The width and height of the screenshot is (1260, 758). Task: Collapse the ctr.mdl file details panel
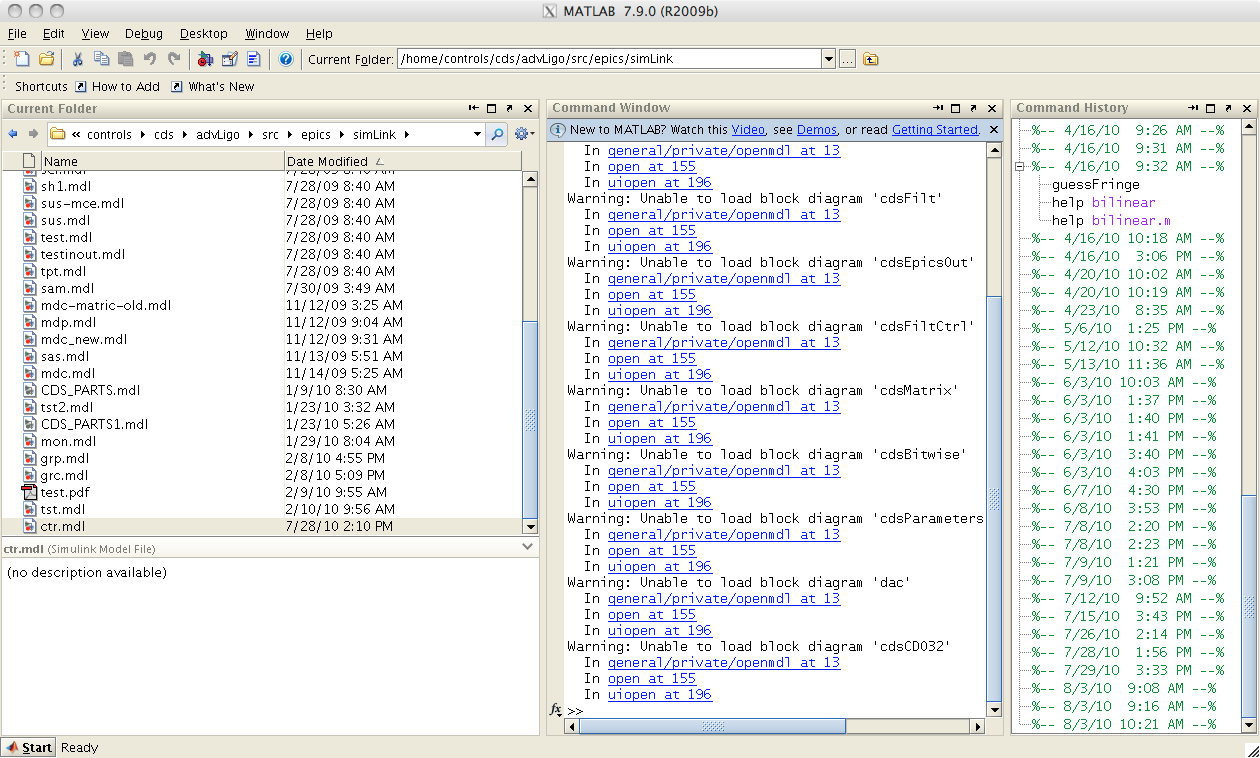(528, 547)
